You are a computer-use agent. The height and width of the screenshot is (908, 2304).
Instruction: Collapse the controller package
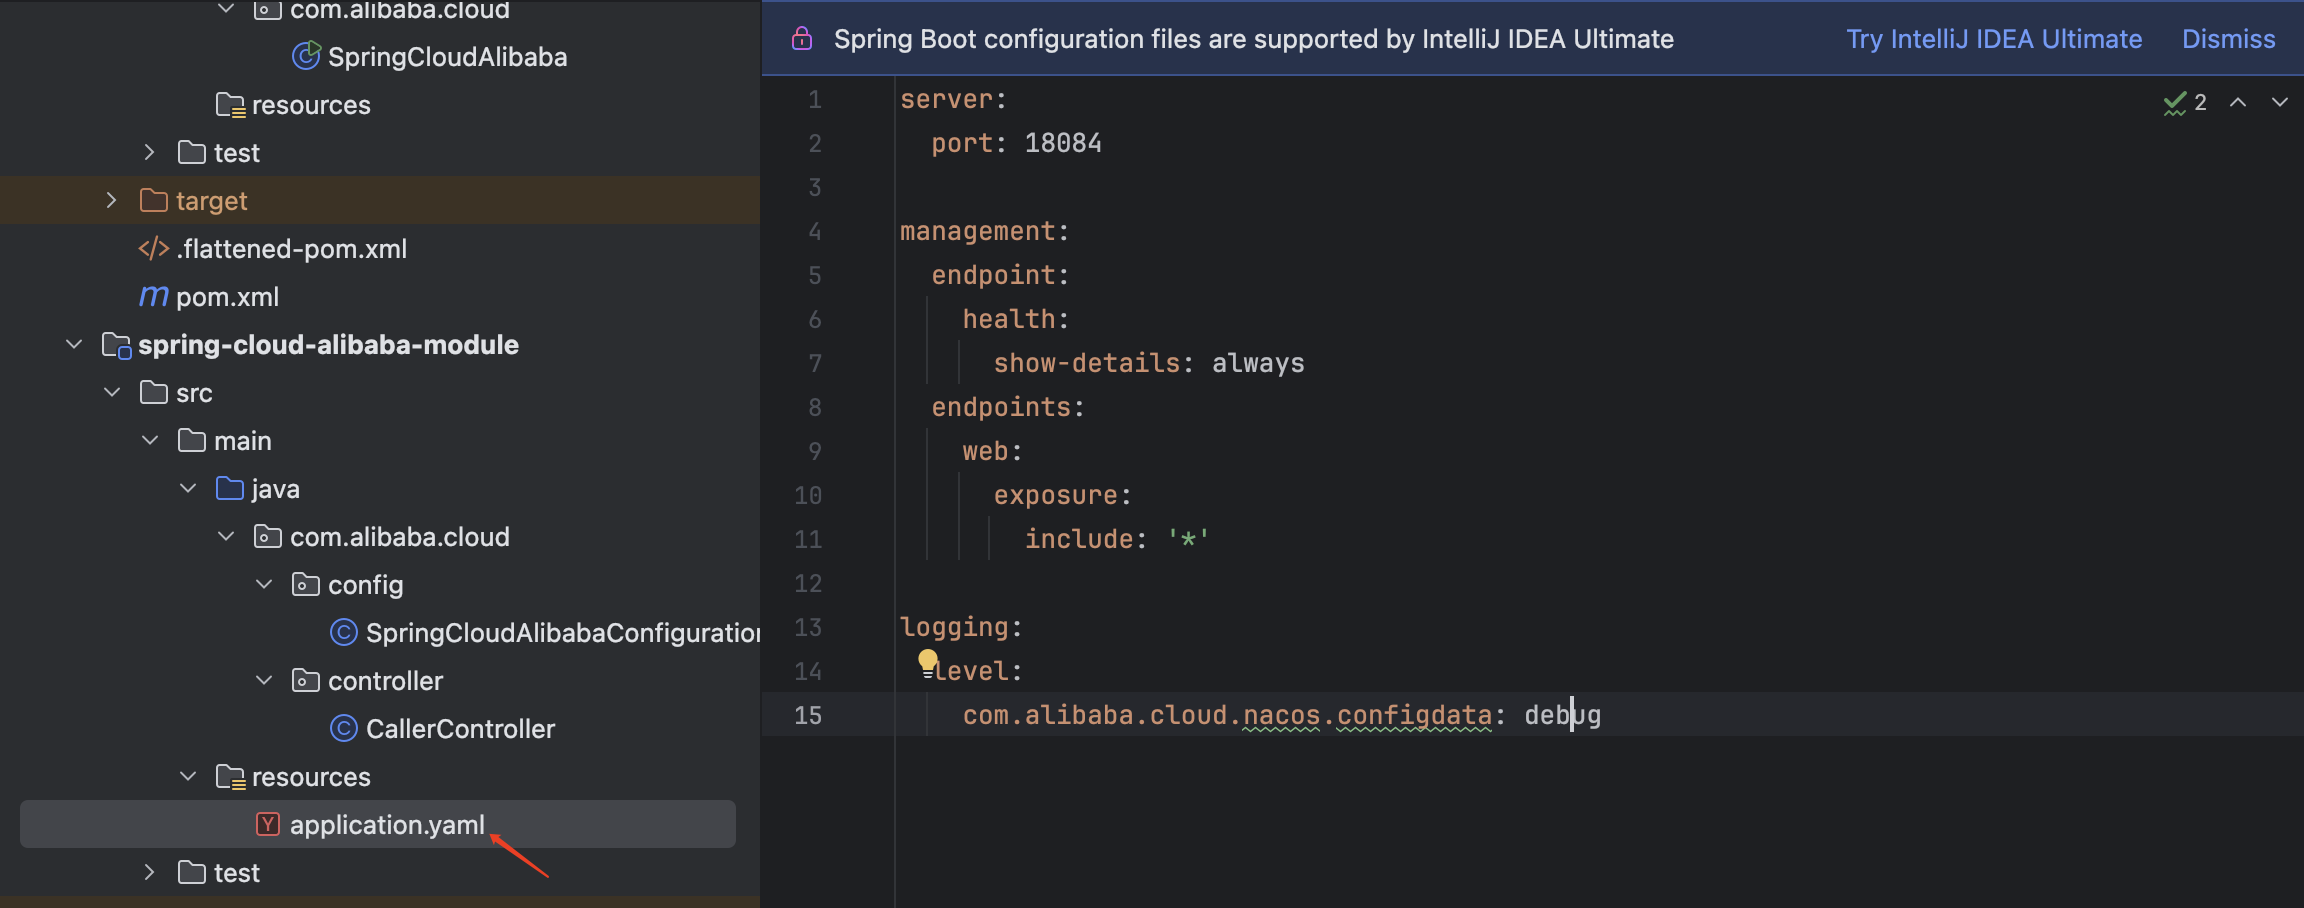coord(263,680)
